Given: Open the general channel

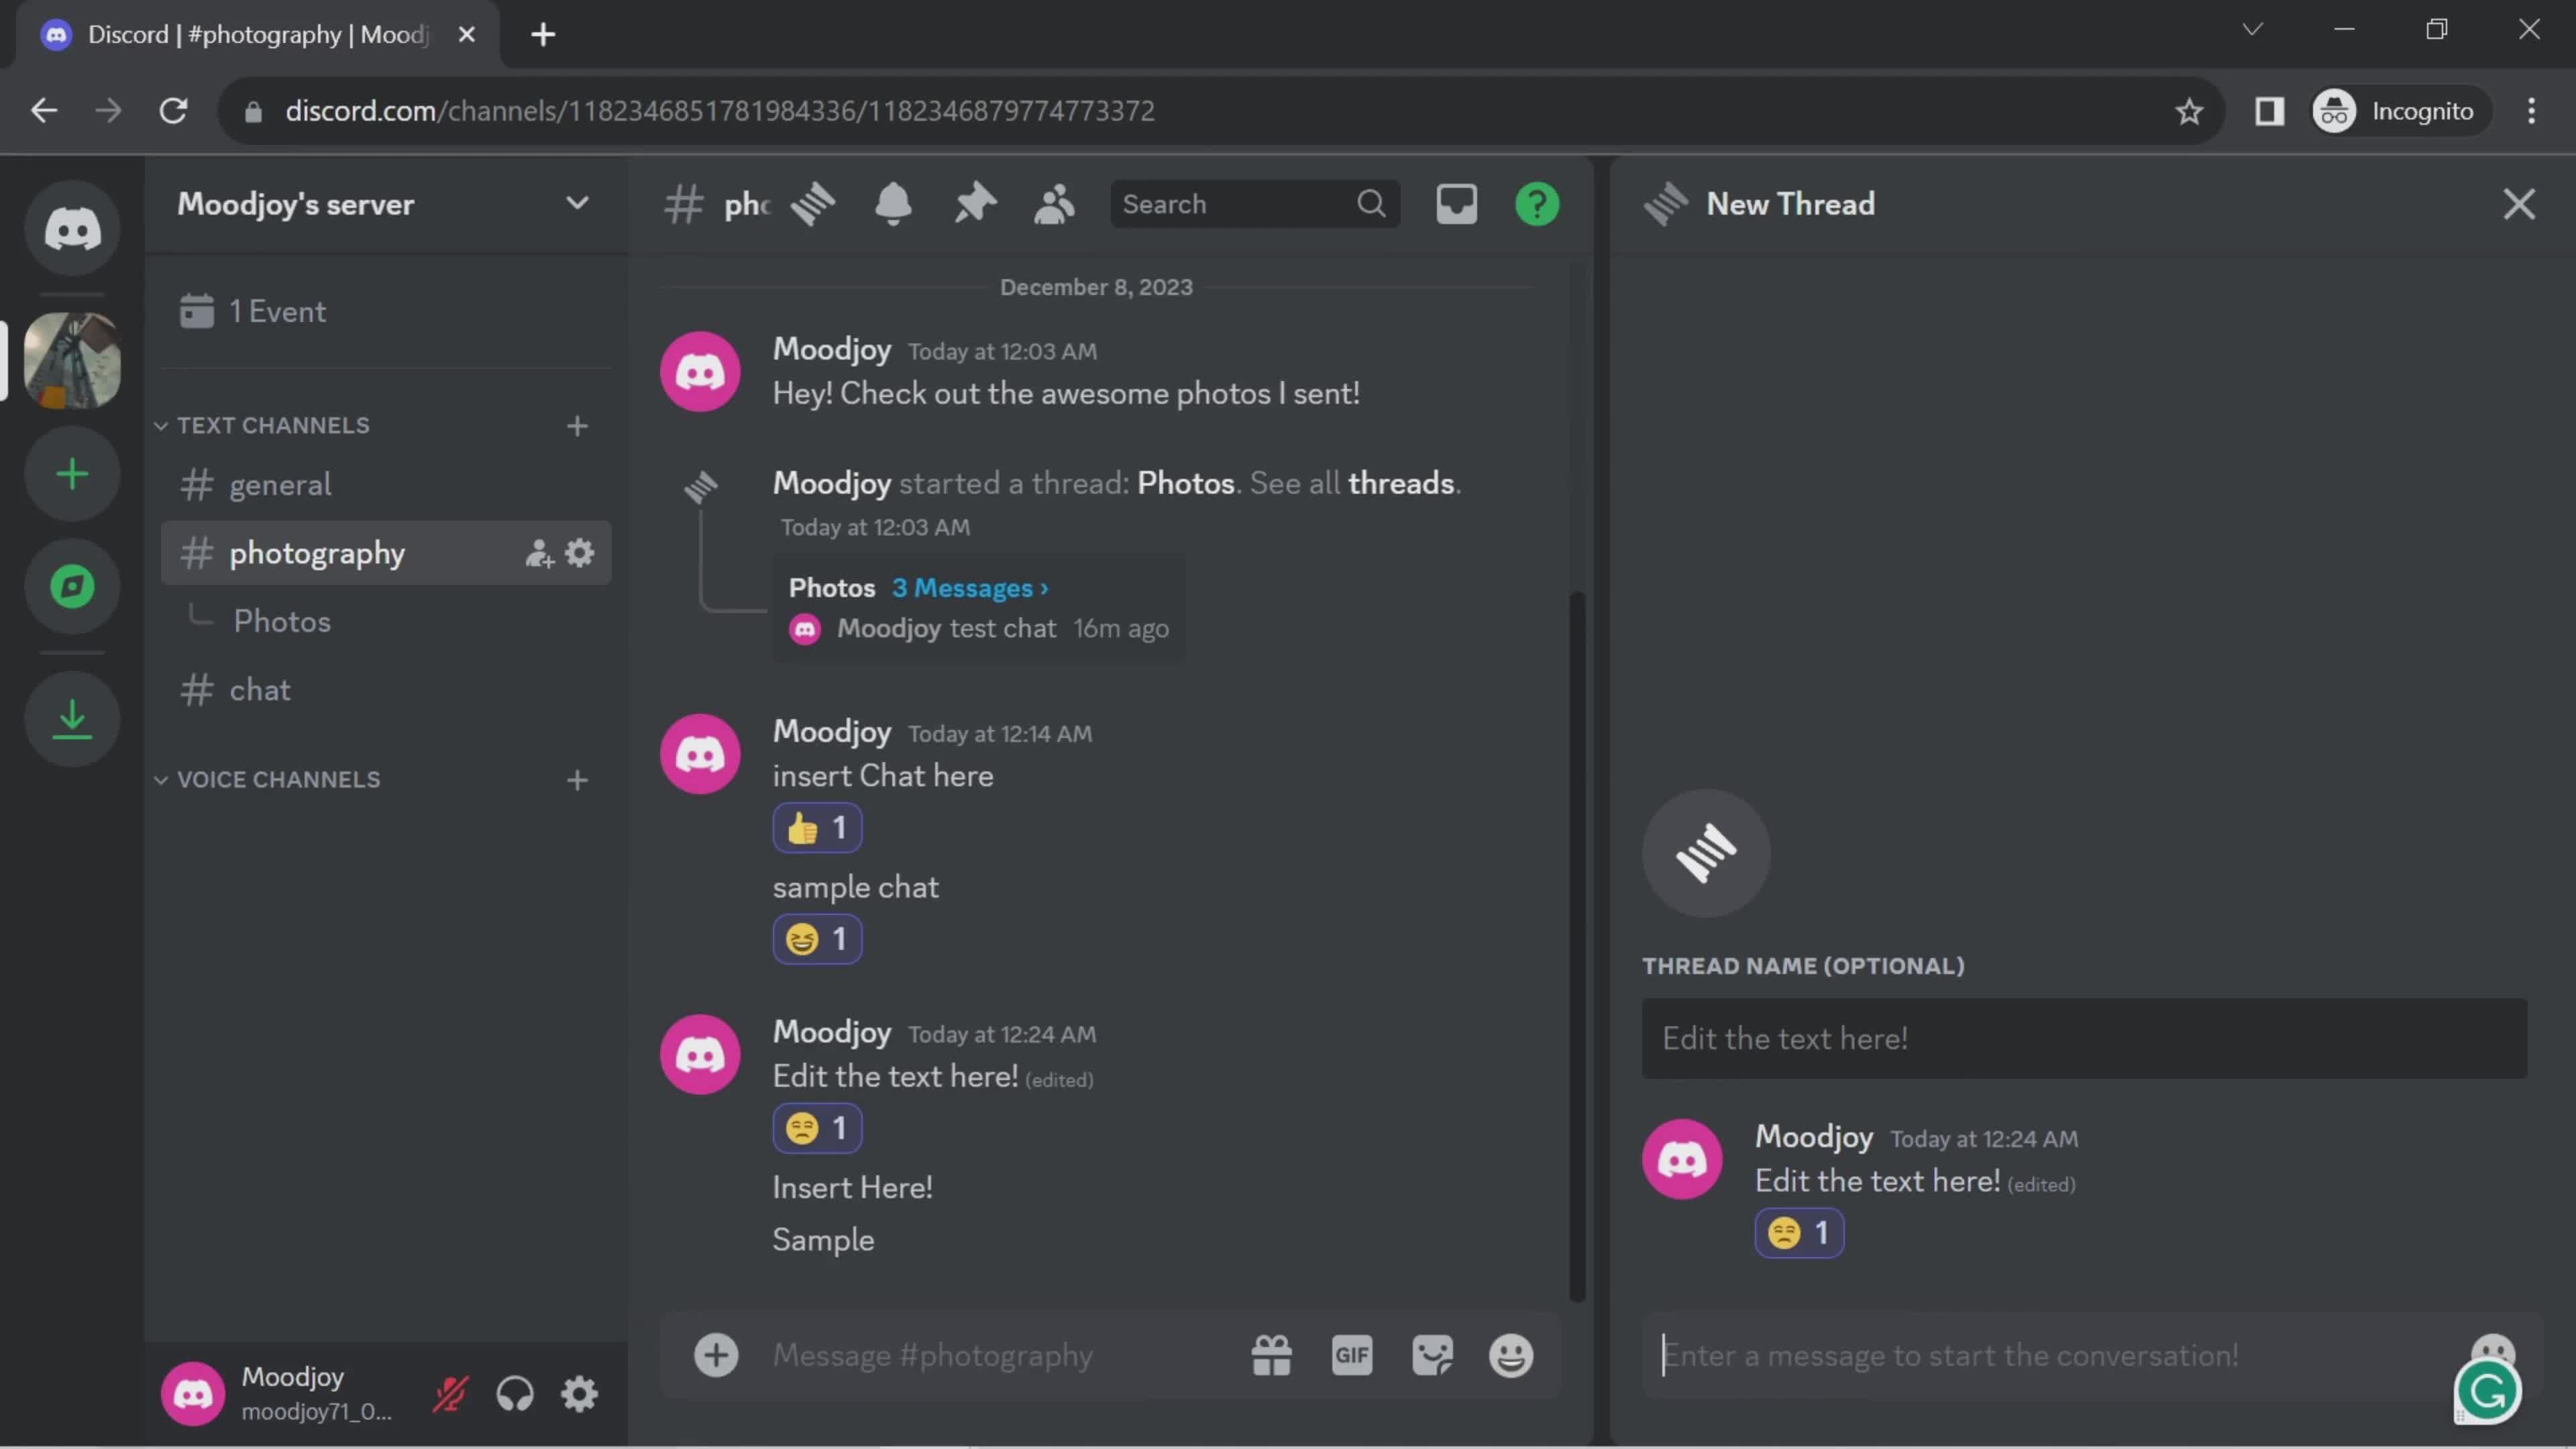Looking at the screenshot, I should (x=385, y=485).
